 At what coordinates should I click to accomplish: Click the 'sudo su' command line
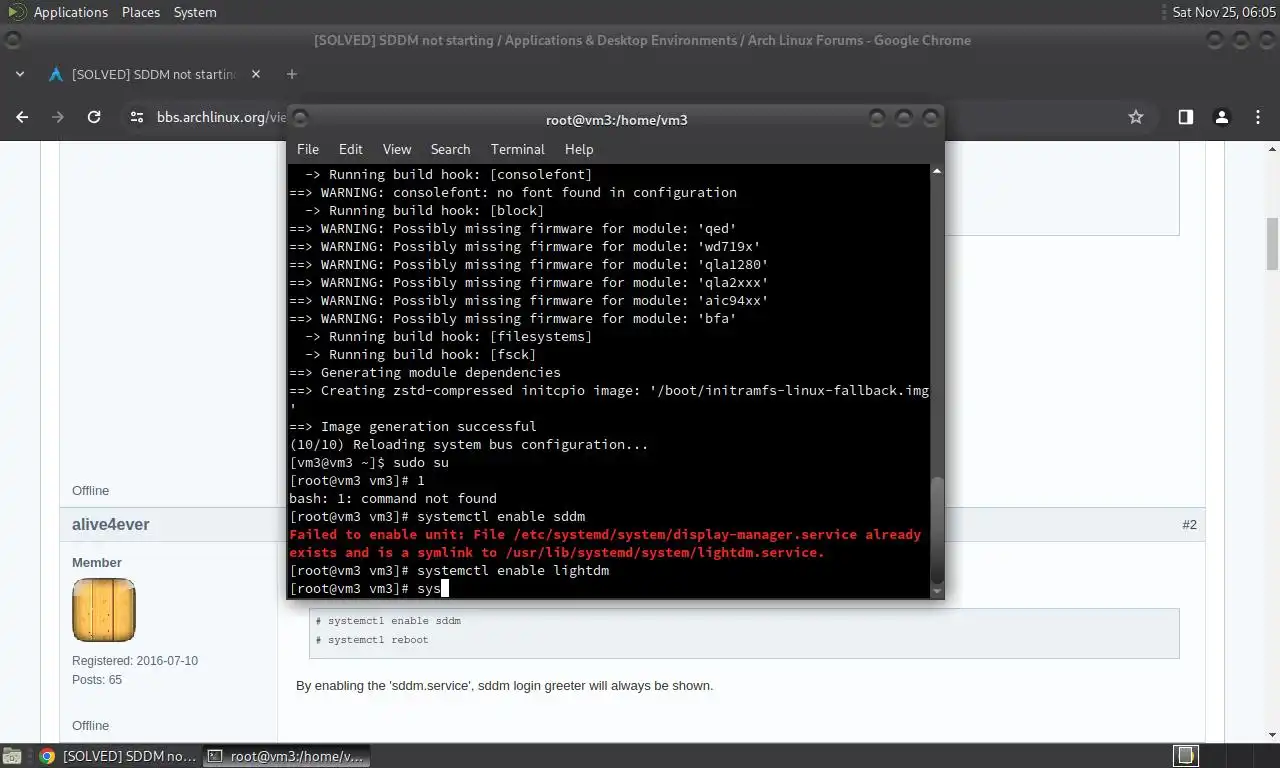[369, 462]
